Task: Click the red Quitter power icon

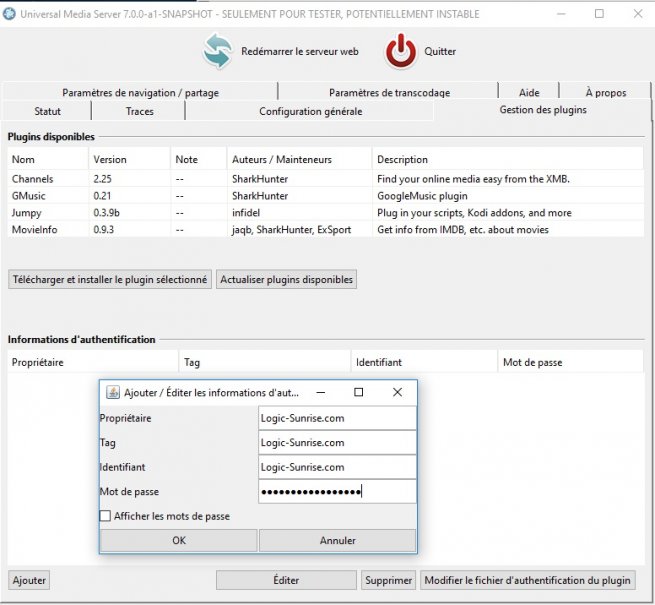Action: [x=400, y=51]
